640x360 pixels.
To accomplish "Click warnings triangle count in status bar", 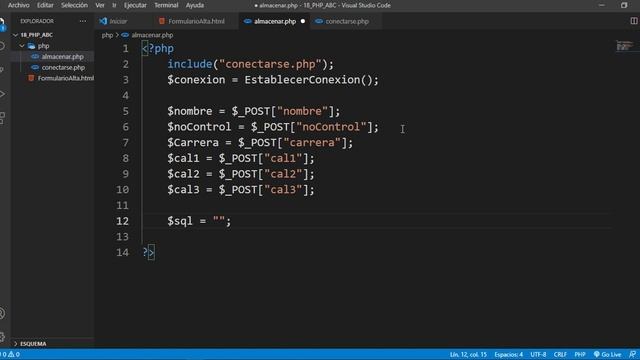I will click(14, 354).
